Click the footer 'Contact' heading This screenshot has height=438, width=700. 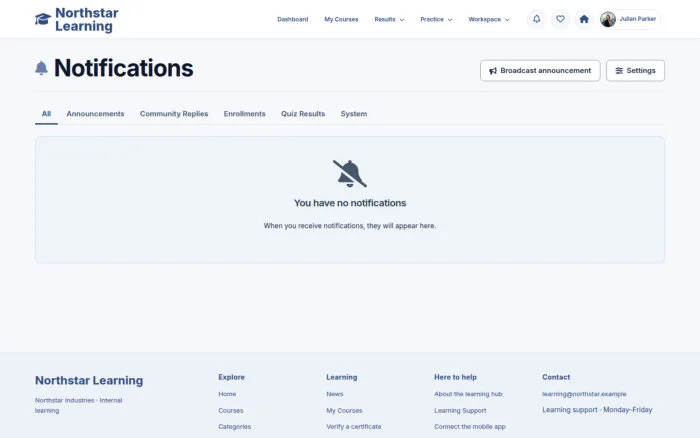click(556, 377)
